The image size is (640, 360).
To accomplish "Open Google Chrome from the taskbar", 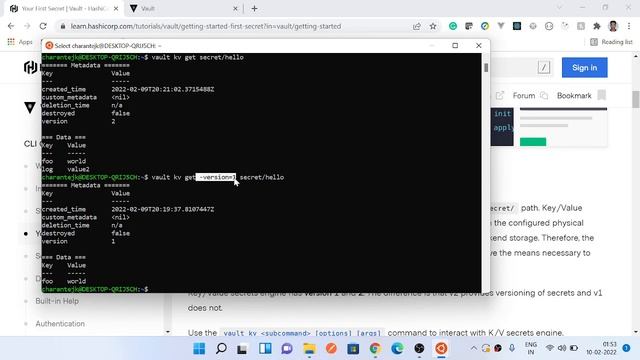I will click(375, 349).
